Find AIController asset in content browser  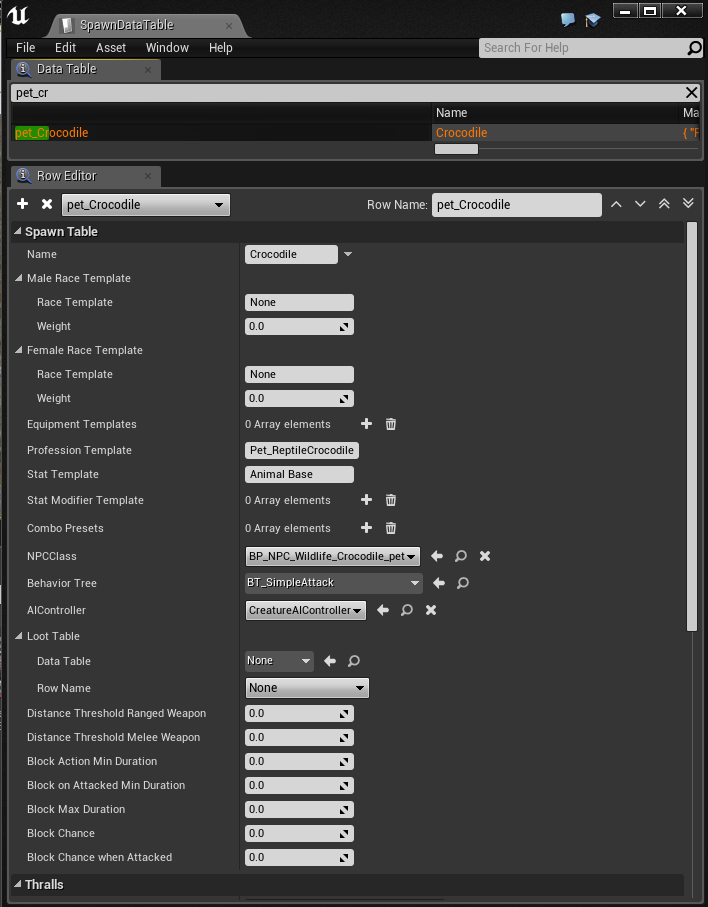tap(407, 610)
